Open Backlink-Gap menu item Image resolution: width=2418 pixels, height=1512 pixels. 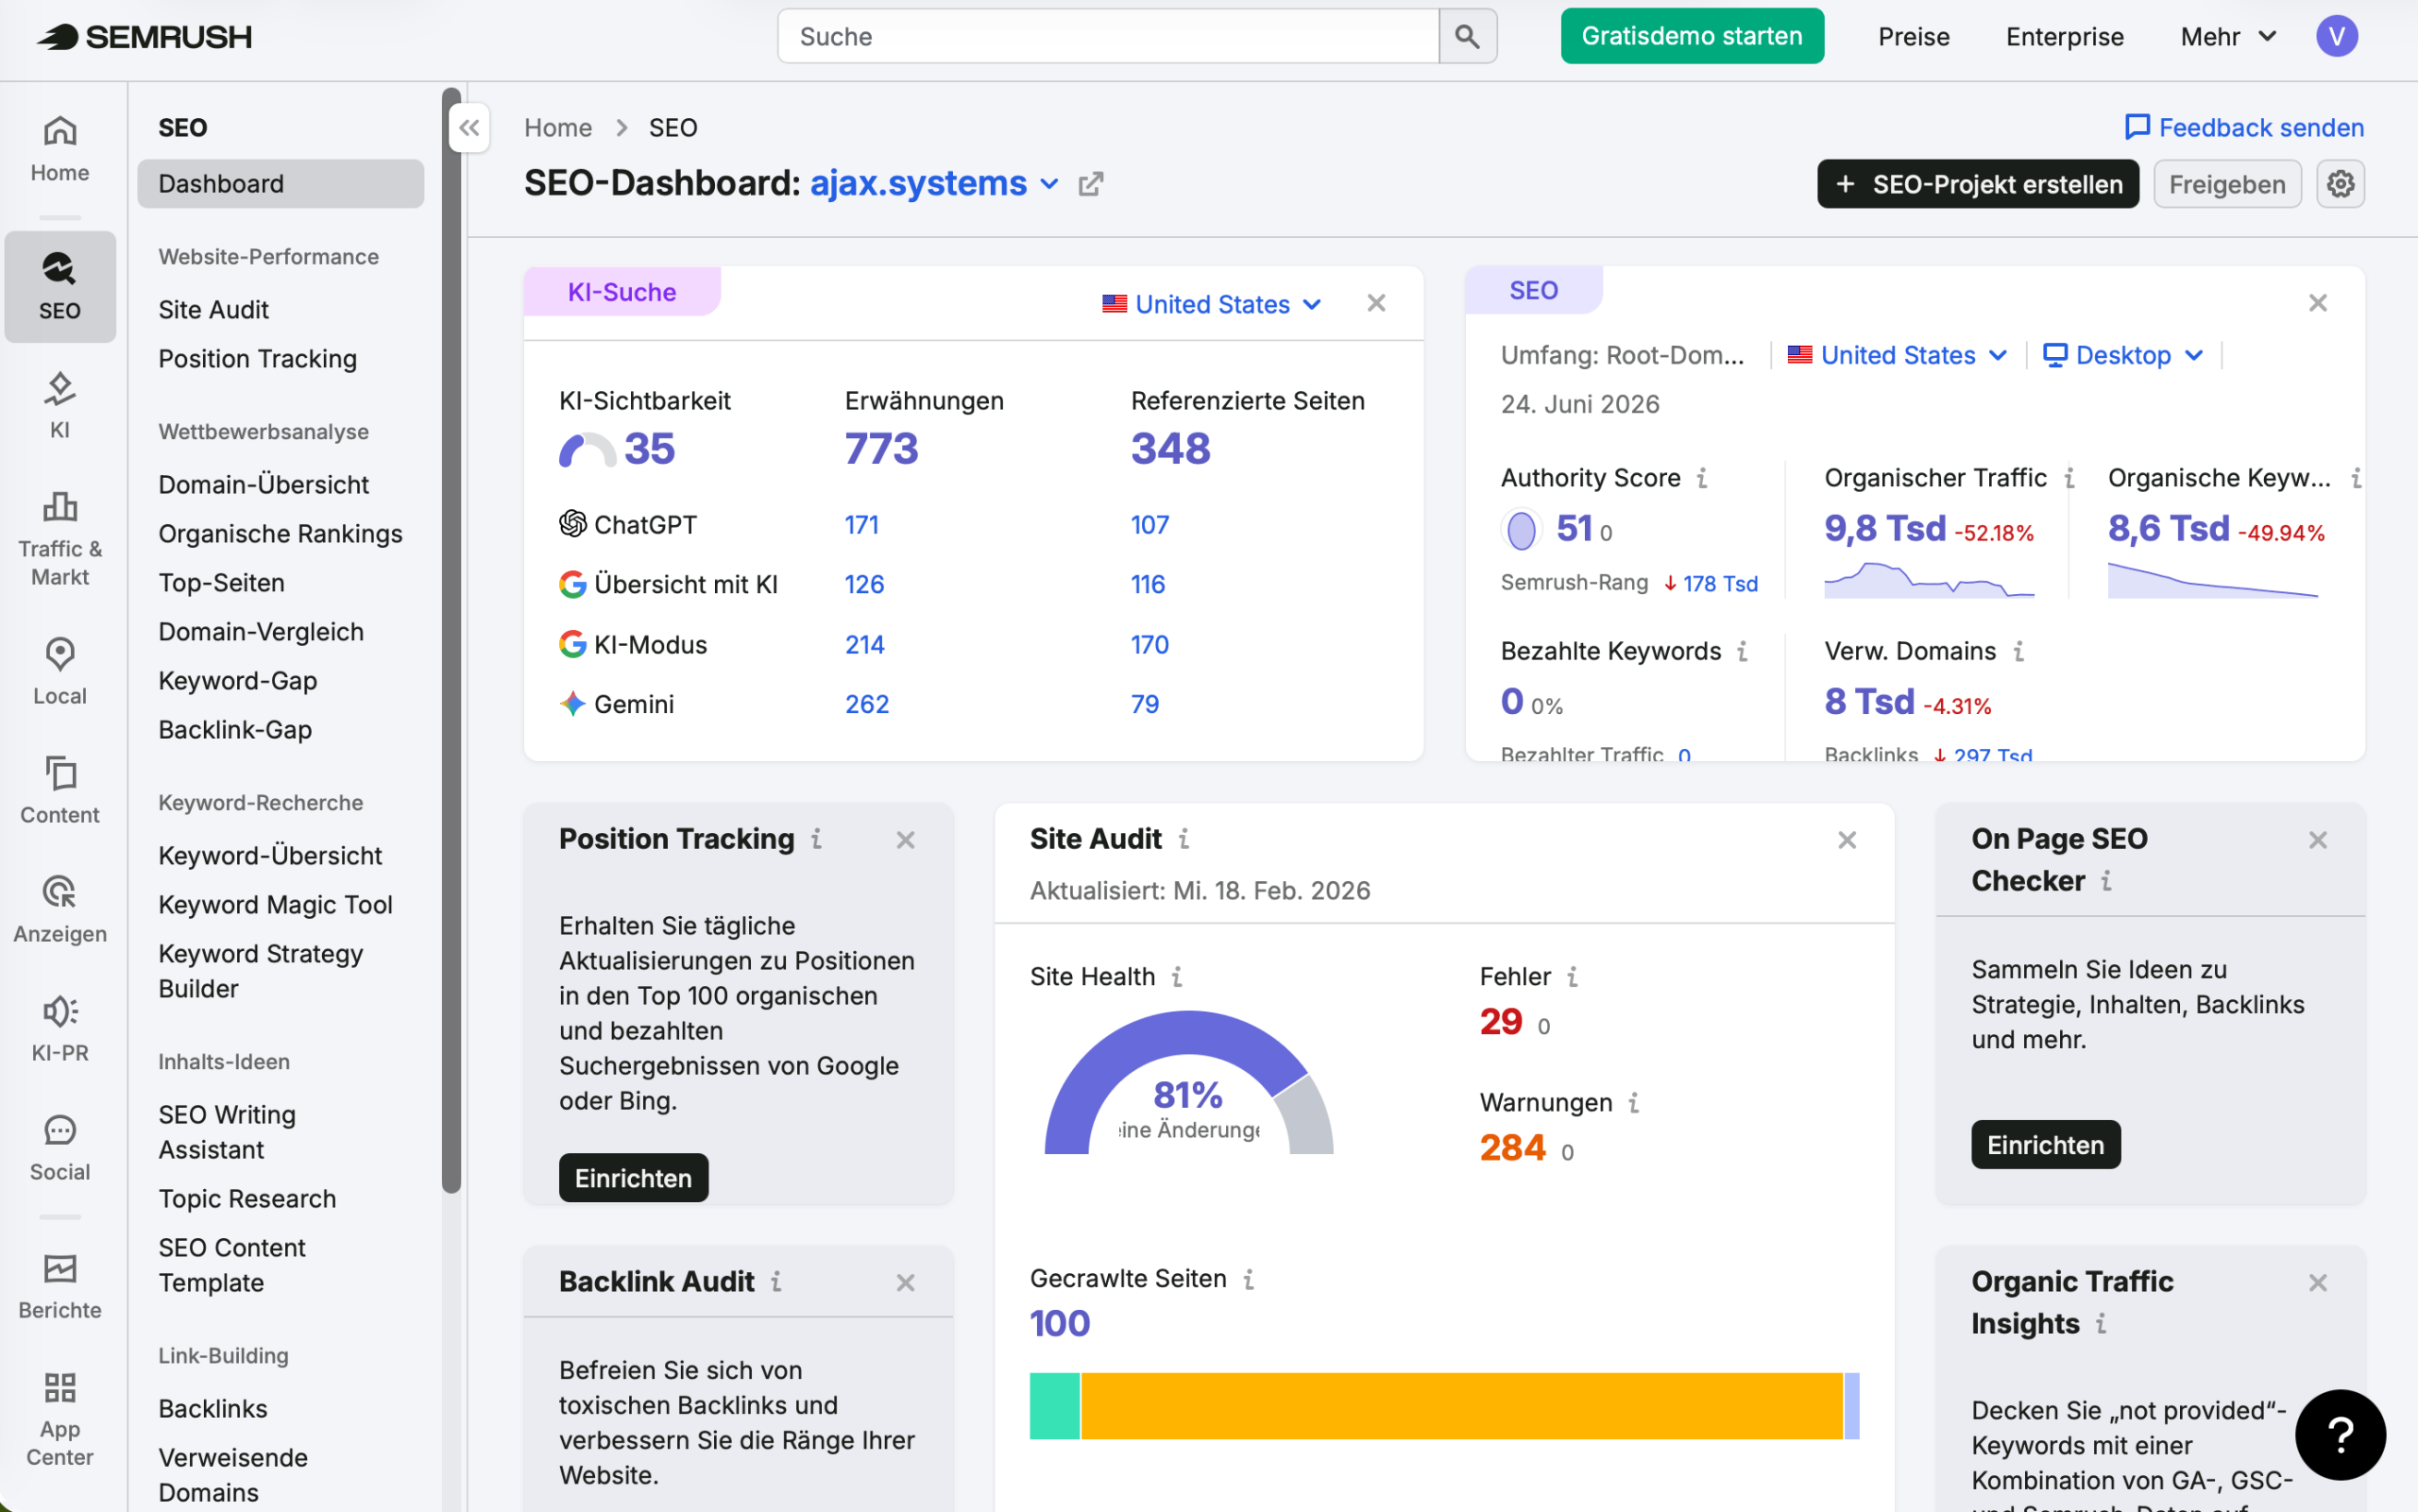click(x=235, y=730)
